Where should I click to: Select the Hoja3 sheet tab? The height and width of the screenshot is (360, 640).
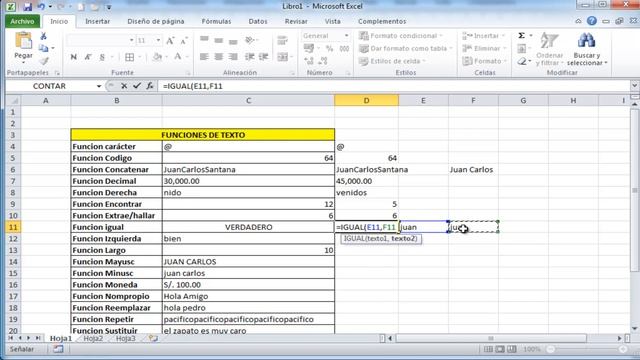point(125,338)
